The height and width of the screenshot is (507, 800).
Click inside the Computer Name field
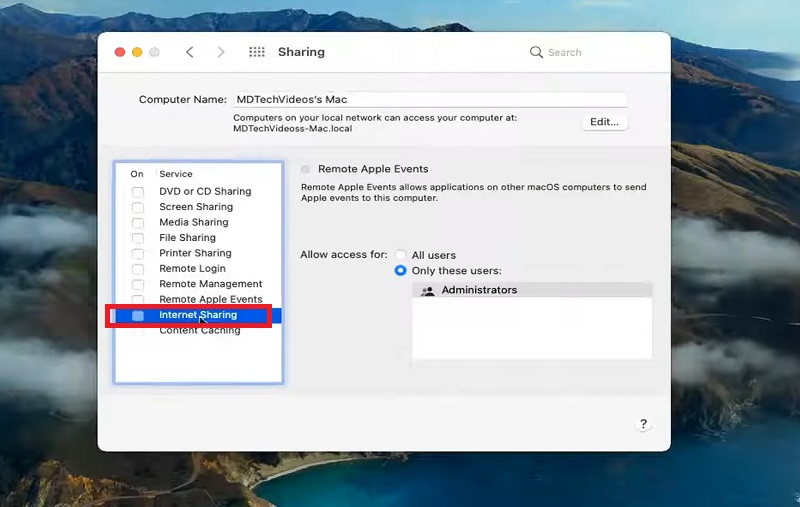coord(428,100)
